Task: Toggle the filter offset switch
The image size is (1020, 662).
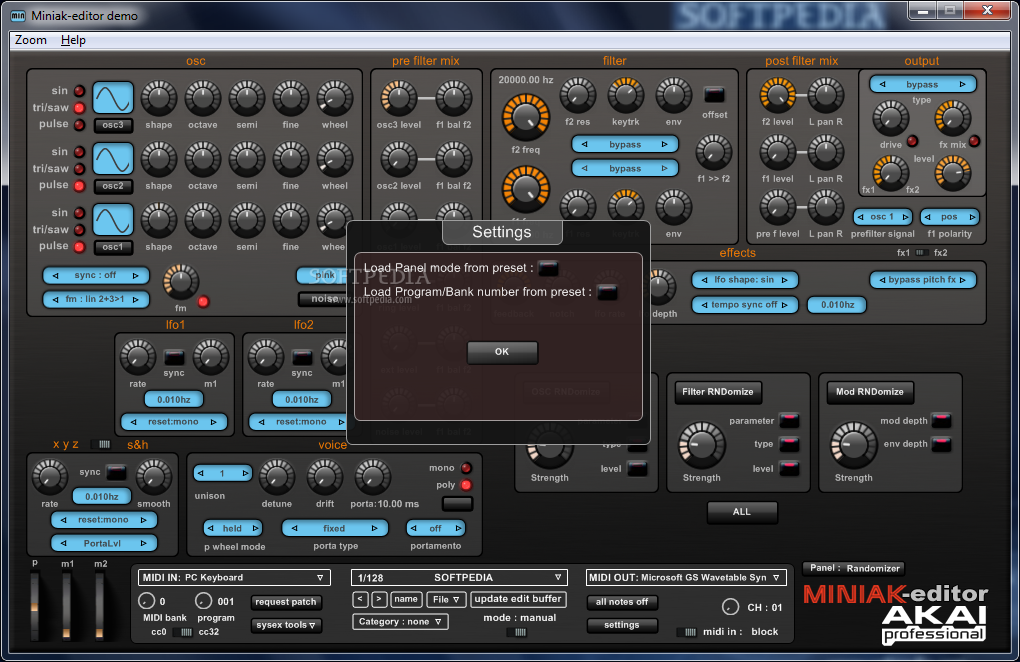Action: tap(714, 95)
